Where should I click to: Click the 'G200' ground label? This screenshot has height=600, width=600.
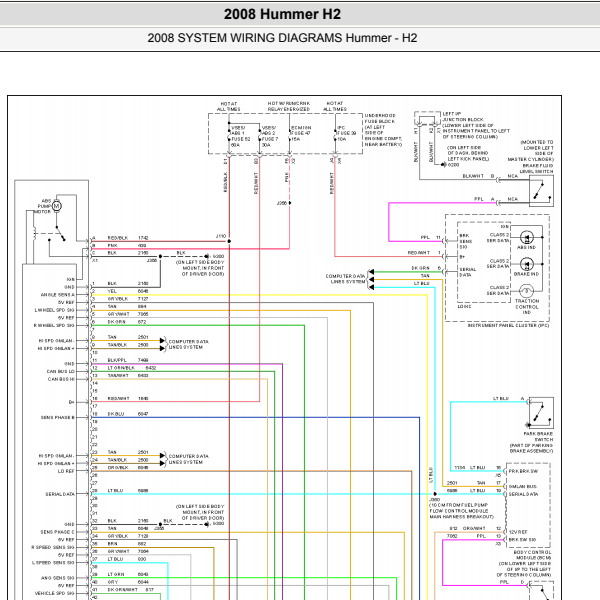pos(453,165)
